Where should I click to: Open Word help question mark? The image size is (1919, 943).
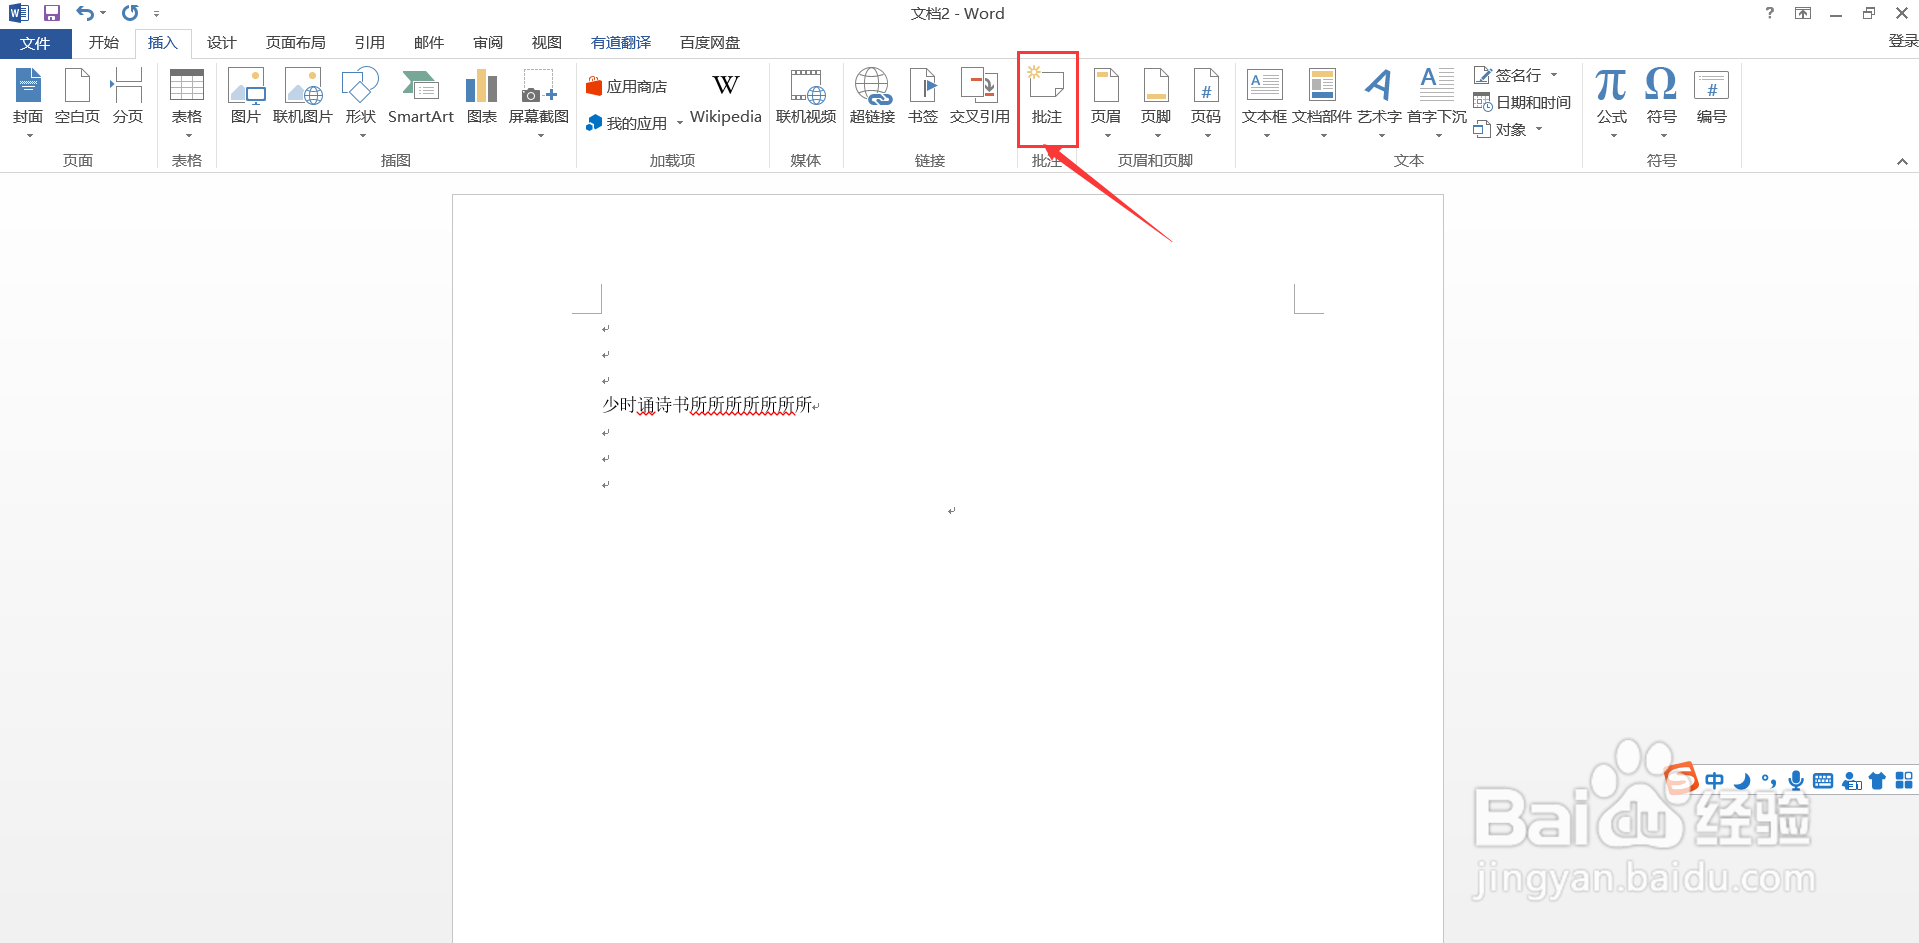click(x=1770, y=13)
